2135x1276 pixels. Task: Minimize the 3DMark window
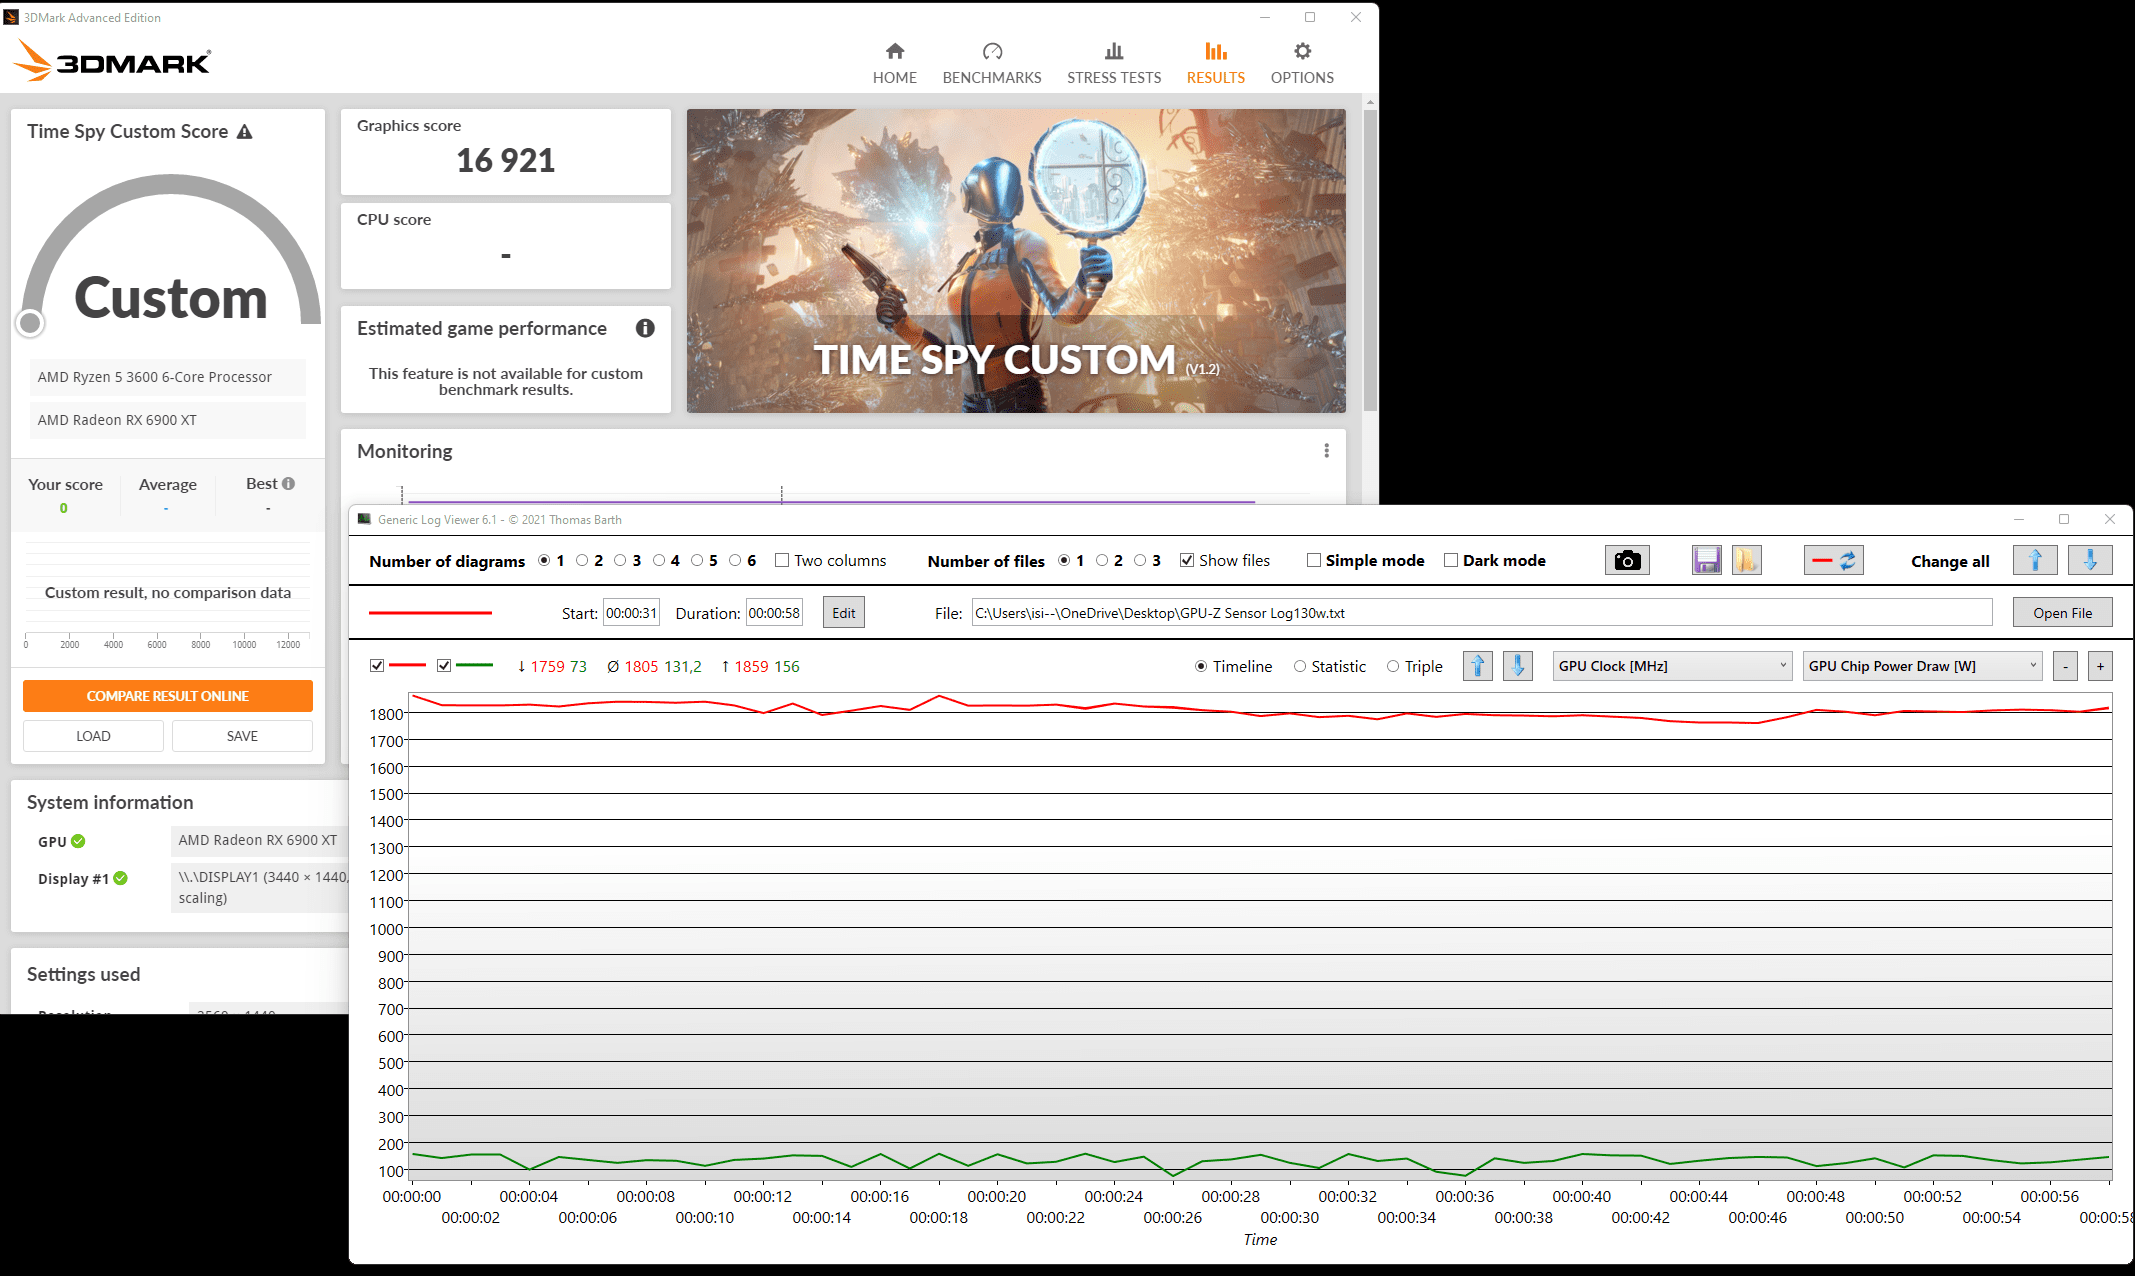point(1265,17)
